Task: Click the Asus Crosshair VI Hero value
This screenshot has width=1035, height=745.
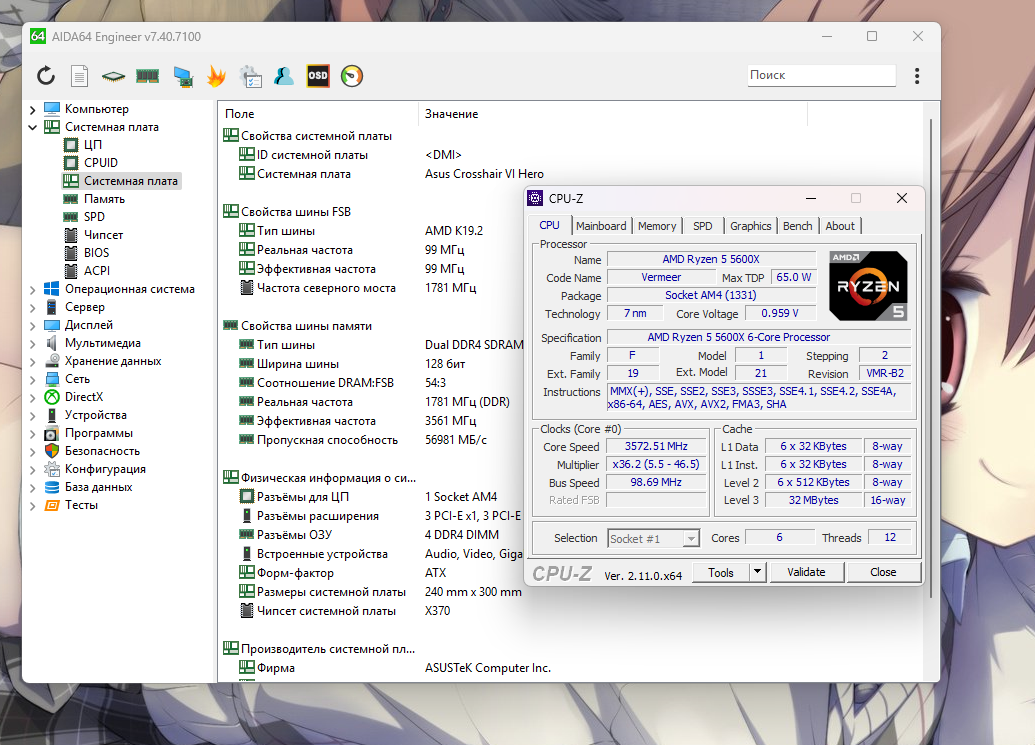Action: 484,174
